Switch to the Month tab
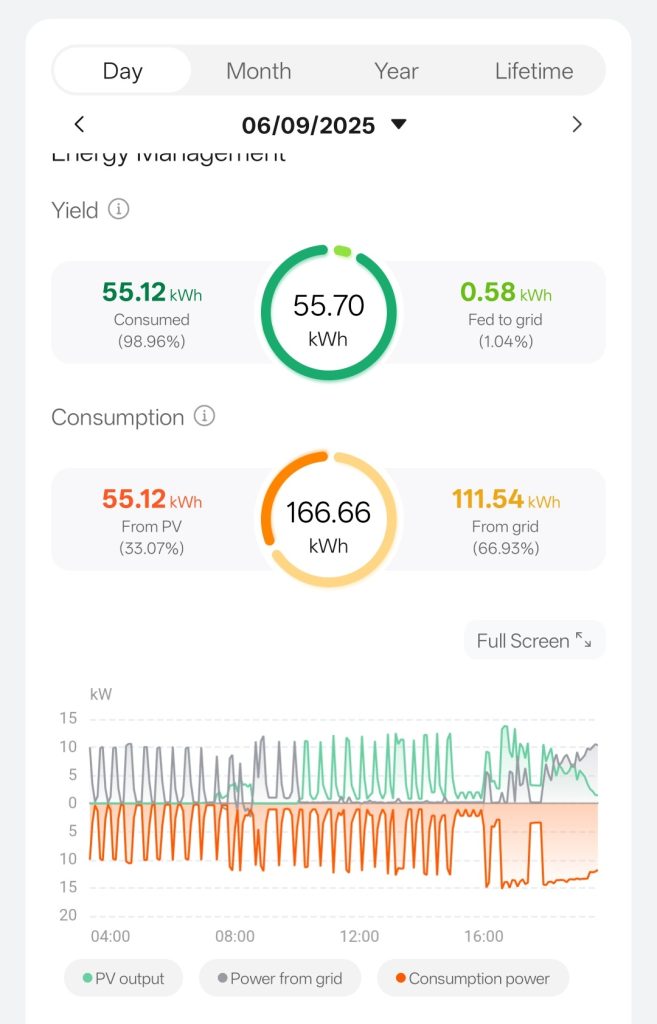This screenshot has width=657, height=1024. tap(258, 71)
